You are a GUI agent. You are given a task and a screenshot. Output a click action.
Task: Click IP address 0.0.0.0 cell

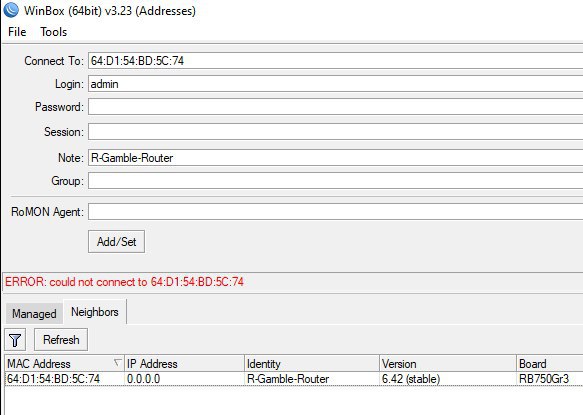click(x=144, y=379)
